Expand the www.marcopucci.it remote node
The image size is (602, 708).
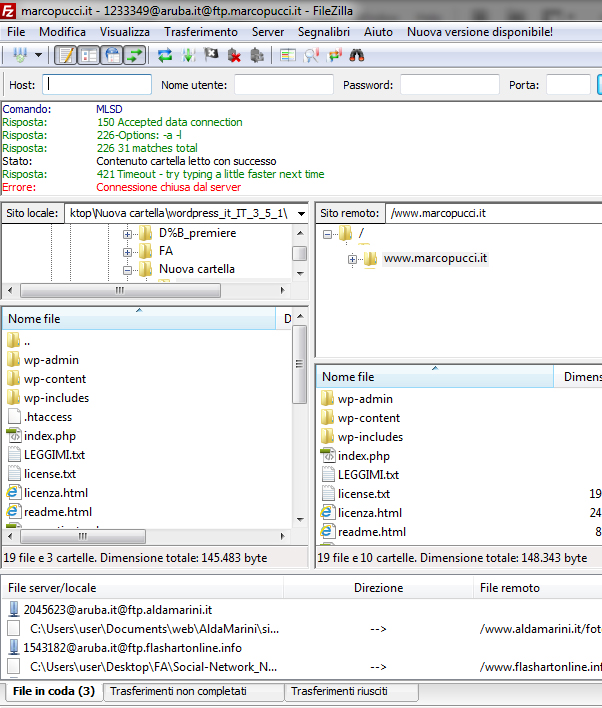click(352, 259)
